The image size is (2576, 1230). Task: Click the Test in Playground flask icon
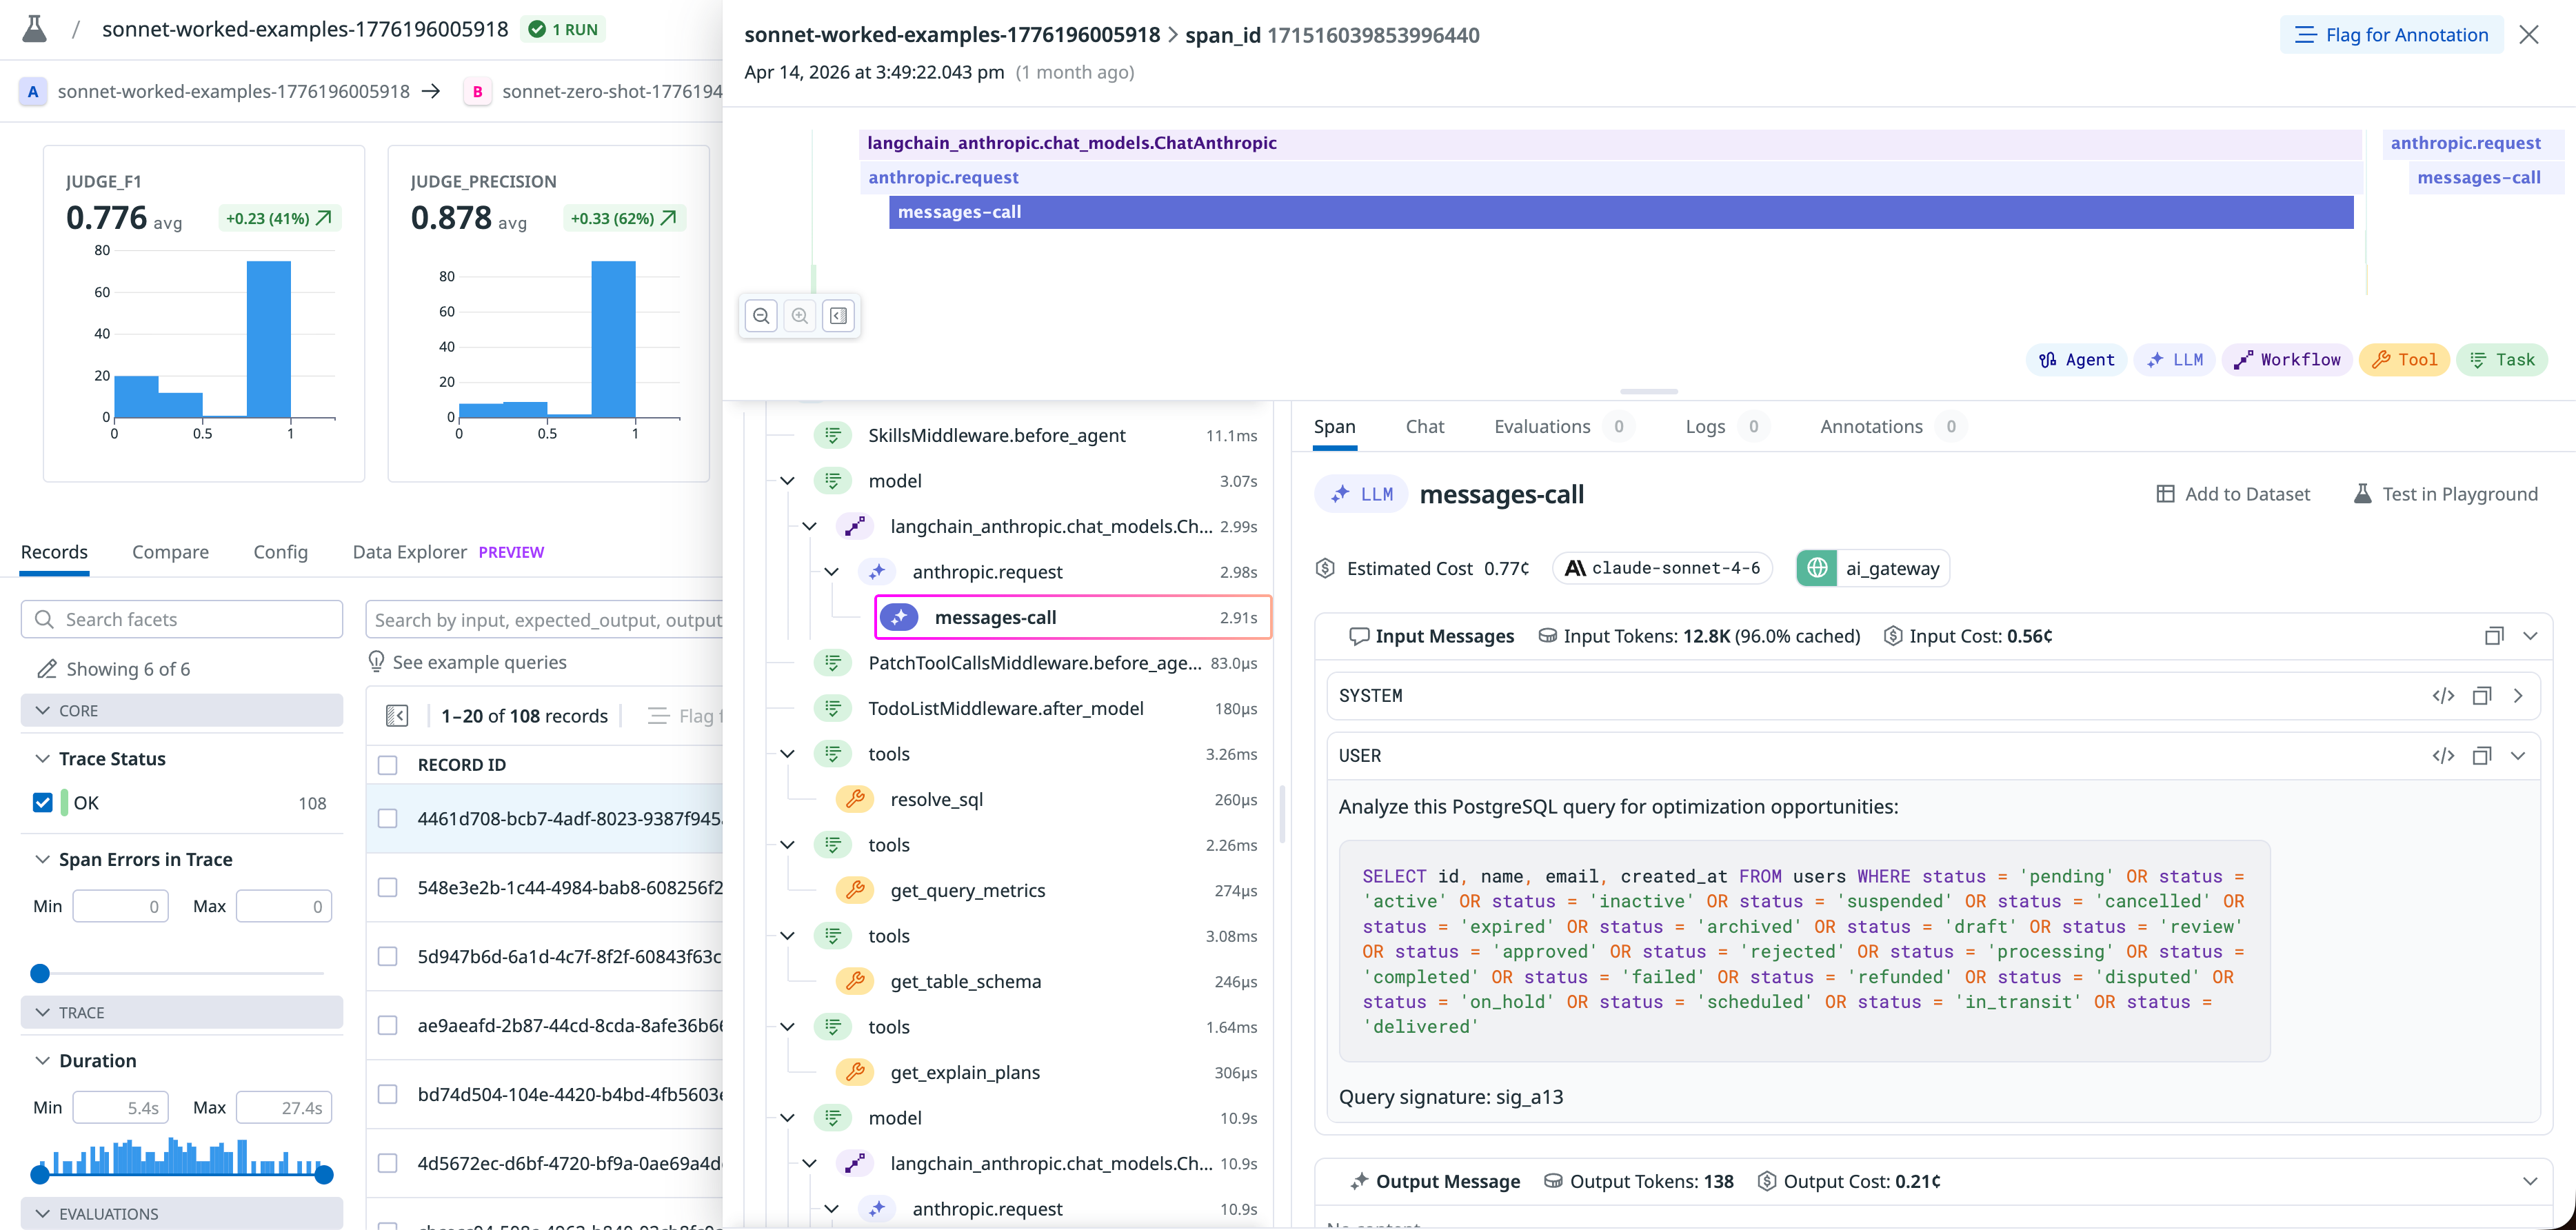click(x=2362, y=494)
